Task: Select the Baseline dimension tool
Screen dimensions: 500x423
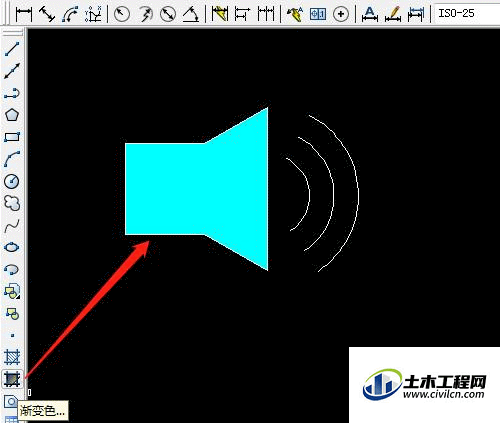Action: (x=243, y=14)
